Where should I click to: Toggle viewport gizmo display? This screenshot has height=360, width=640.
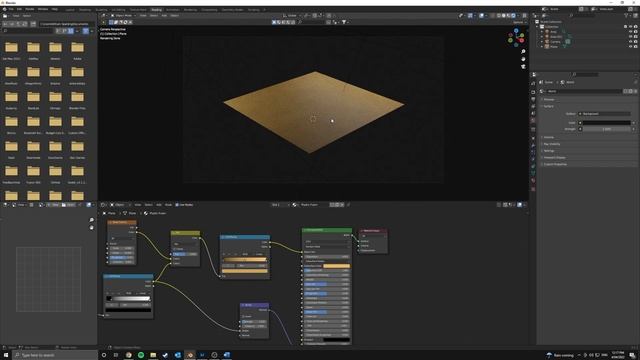pyautogui.click(x=470, y=16)
